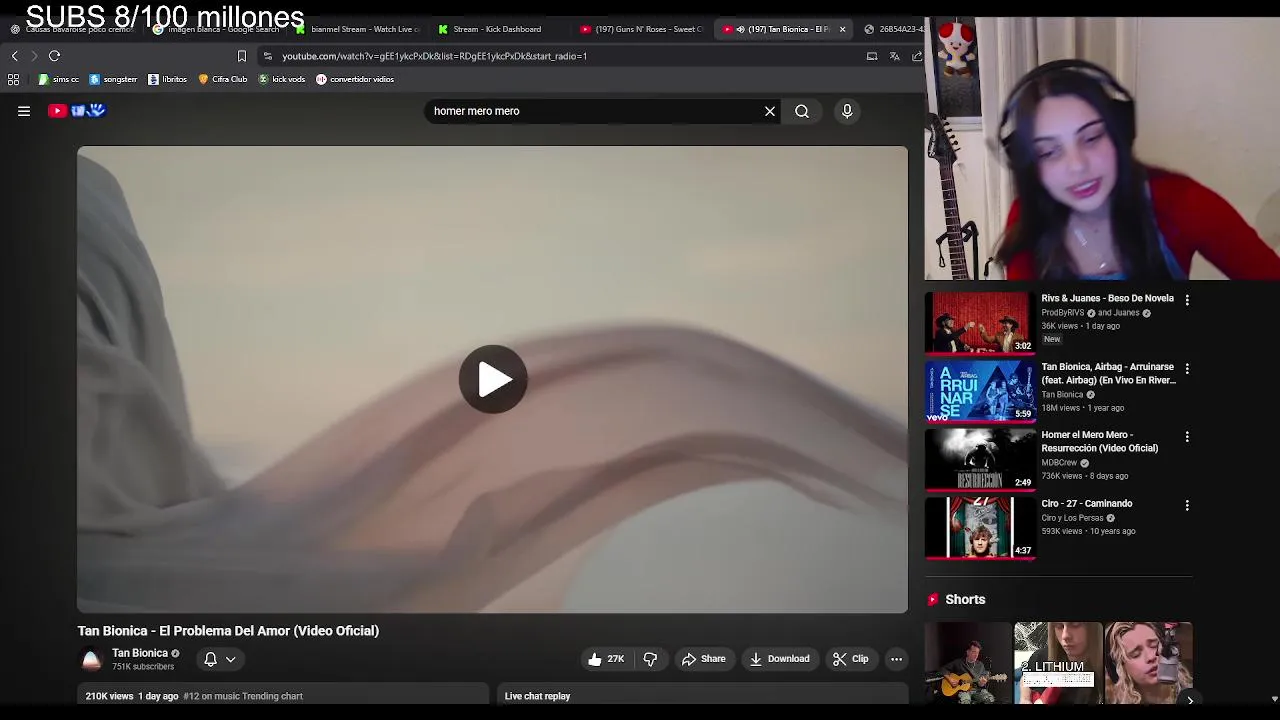Viewport: 1280px width, 720px height.
Task: Open Arruinarse feat. Airbag video thumbnail
Action: pyautogui.click(x=980, y=391)
